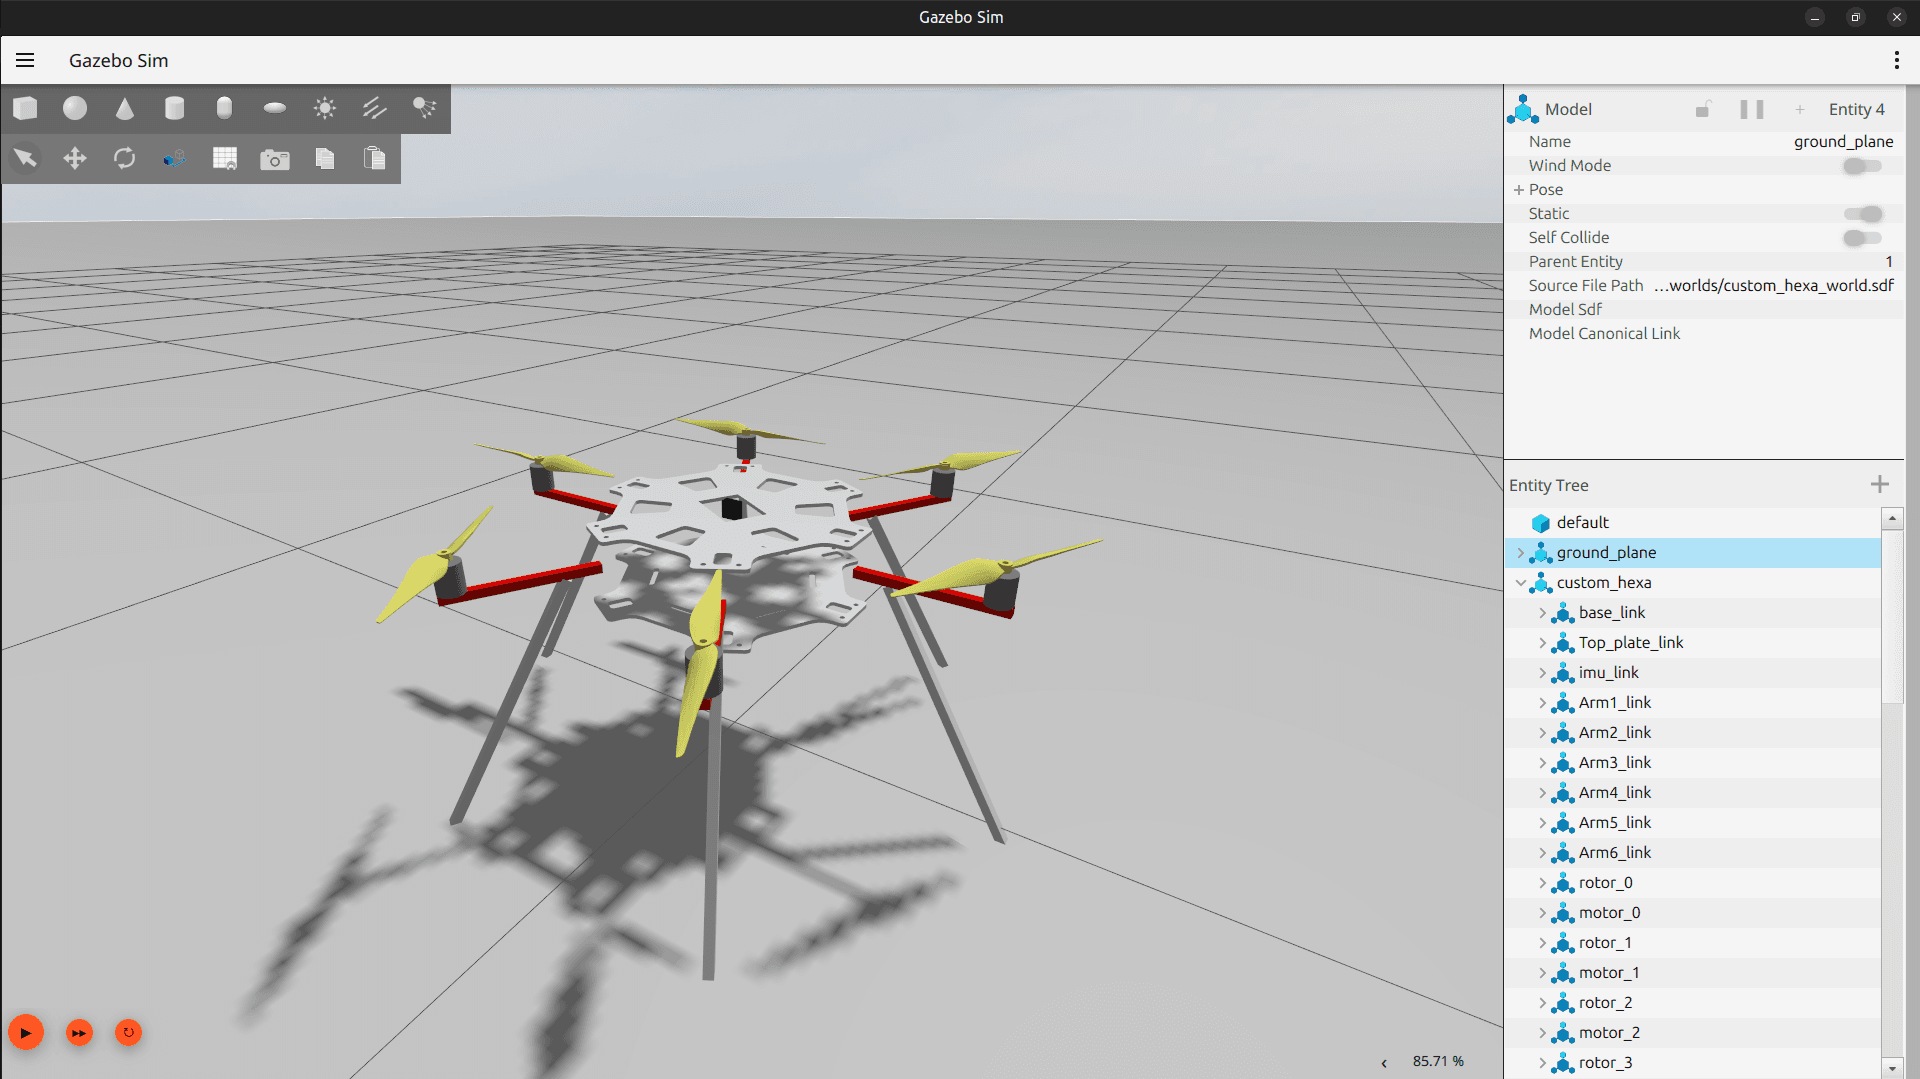This screenshot has width=1920, height=1079.
Task: Insert a sphere shape
Action: (75, 108)
